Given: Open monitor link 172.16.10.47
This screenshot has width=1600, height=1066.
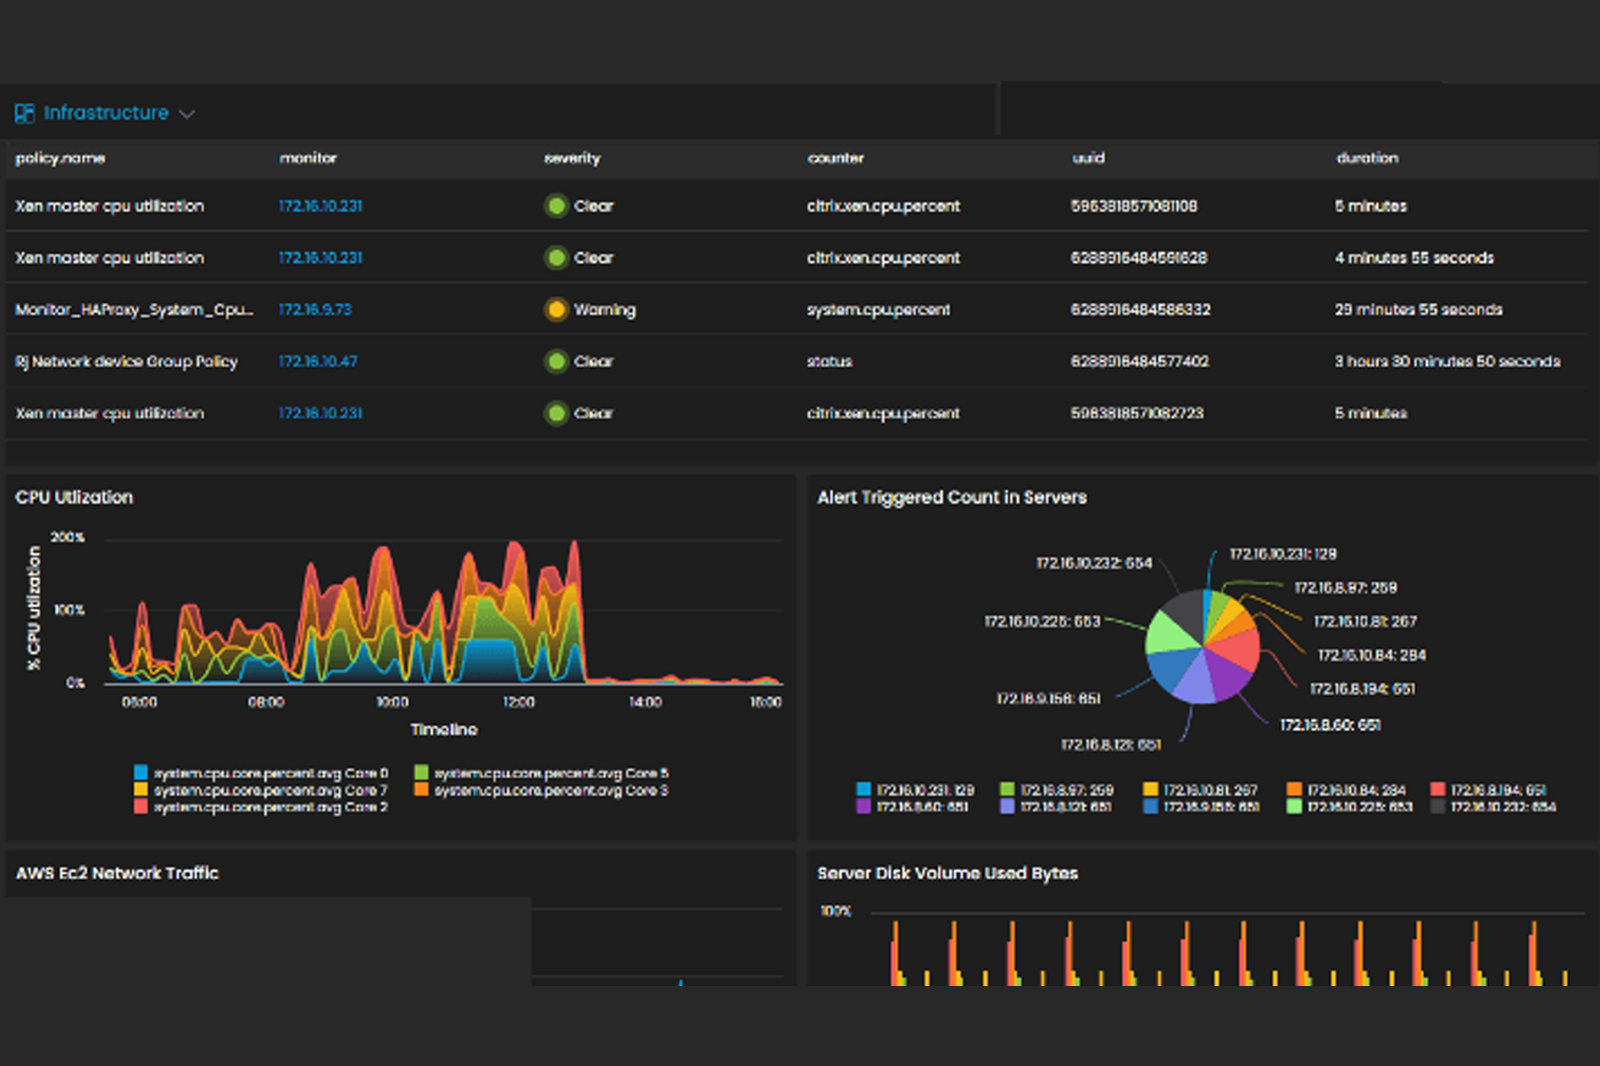Looking at the screenshot, I should tap(318, 362).
